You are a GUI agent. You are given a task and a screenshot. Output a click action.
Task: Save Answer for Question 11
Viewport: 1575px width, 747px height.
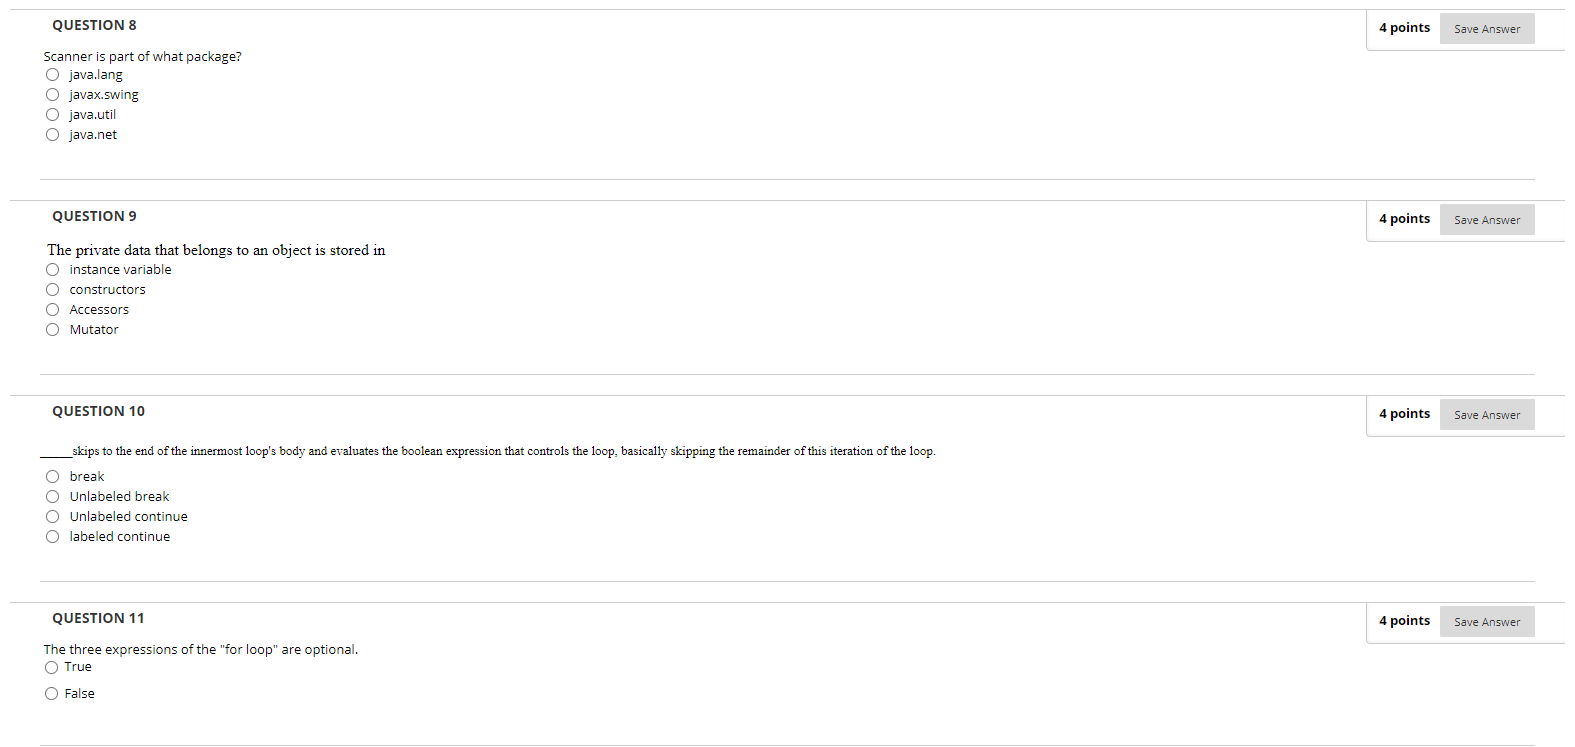[x=1487, y=622]
